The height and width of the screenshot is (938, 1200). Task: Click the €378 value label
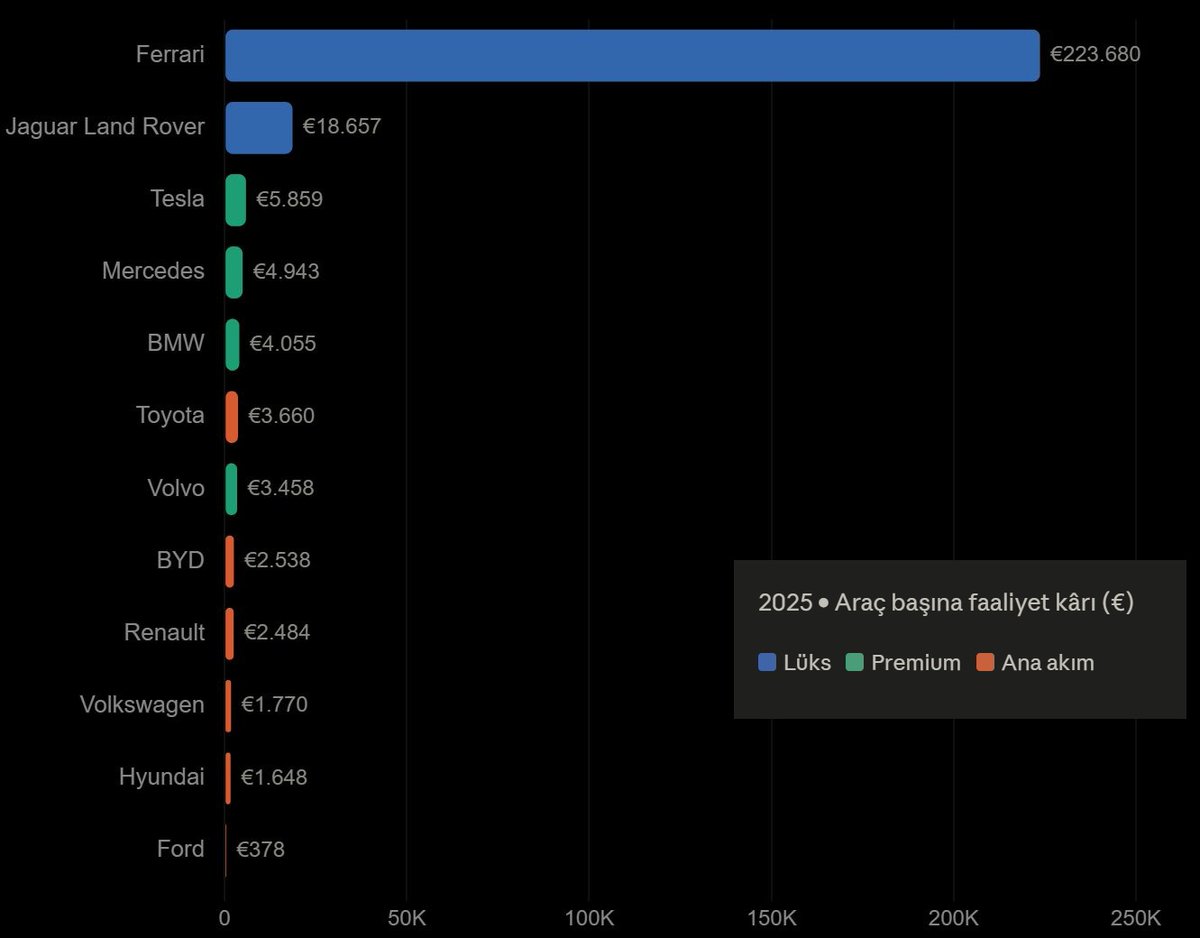coord(261,849)
